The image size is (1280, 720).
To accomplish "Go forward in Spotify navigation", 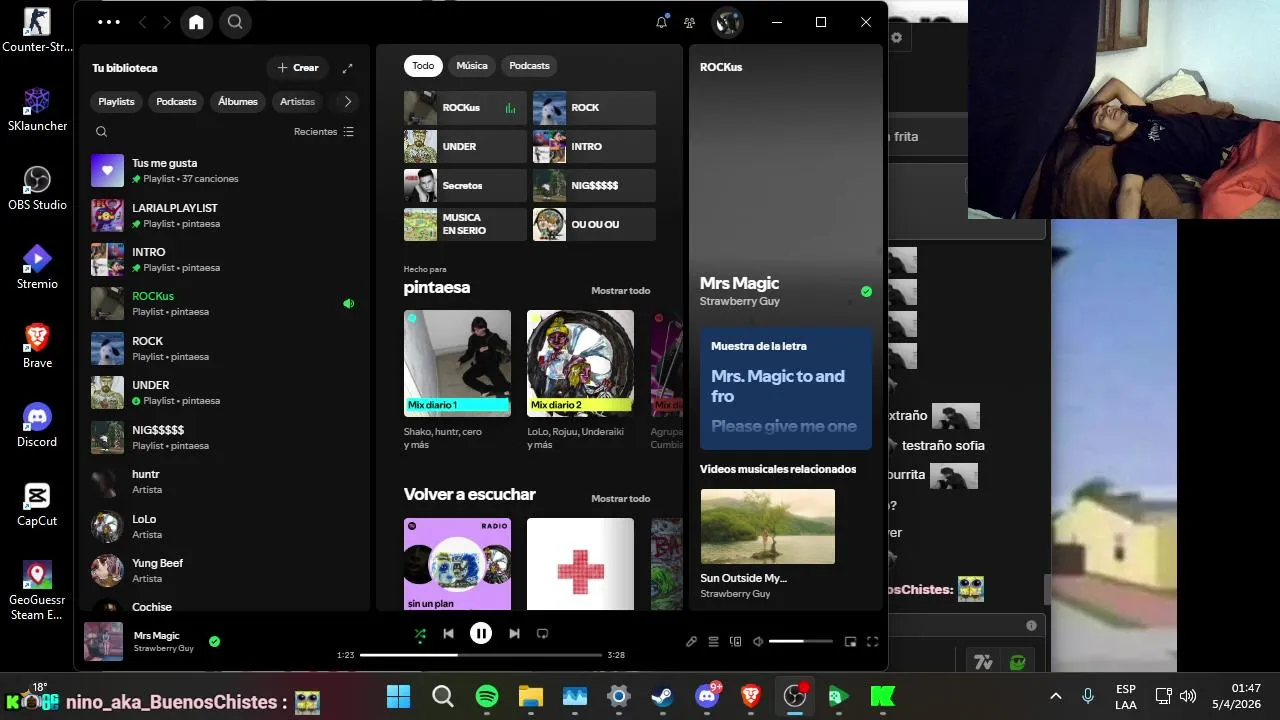I will [x=166, y=22].
